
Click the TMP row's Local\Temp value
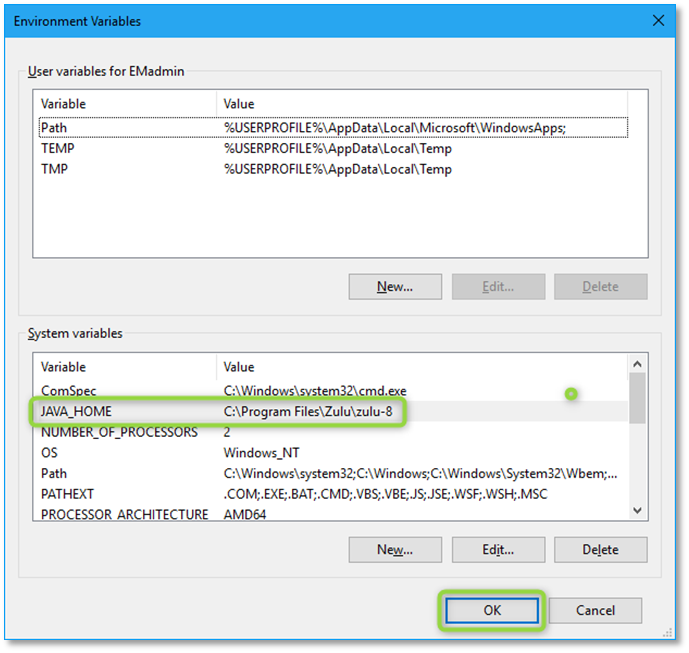(x=337, y=169)
